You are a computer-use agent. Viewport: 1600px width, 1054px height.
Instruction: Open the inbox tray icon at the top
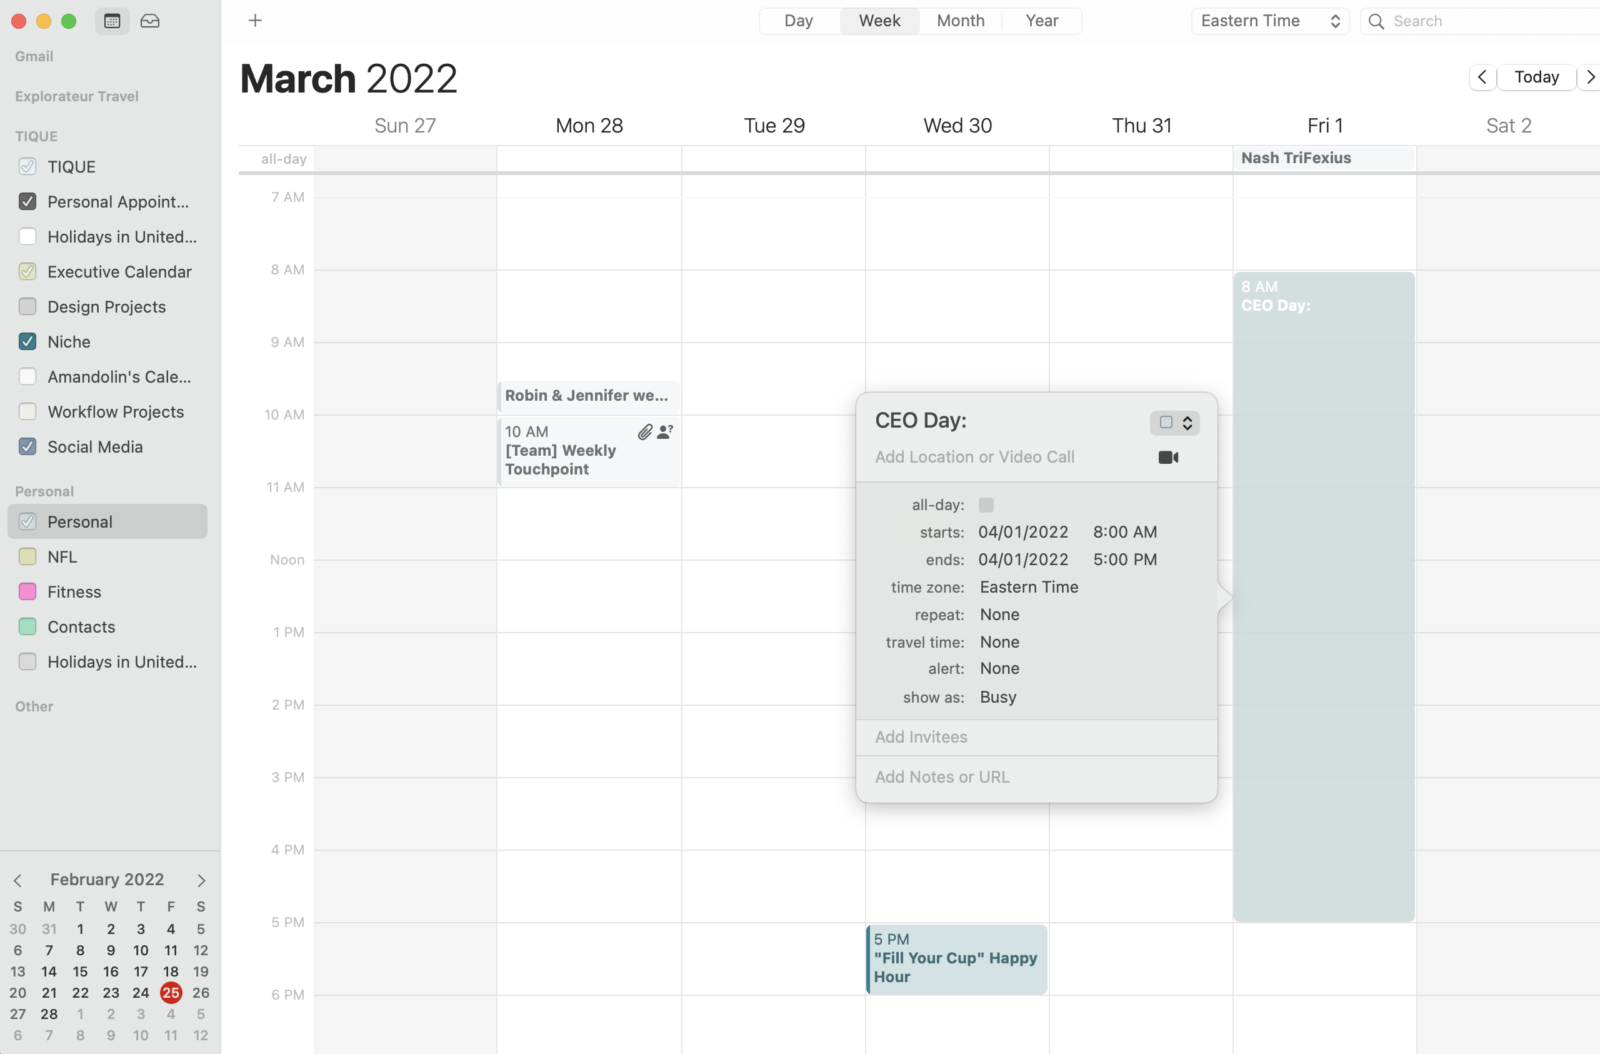coord(150,20)
